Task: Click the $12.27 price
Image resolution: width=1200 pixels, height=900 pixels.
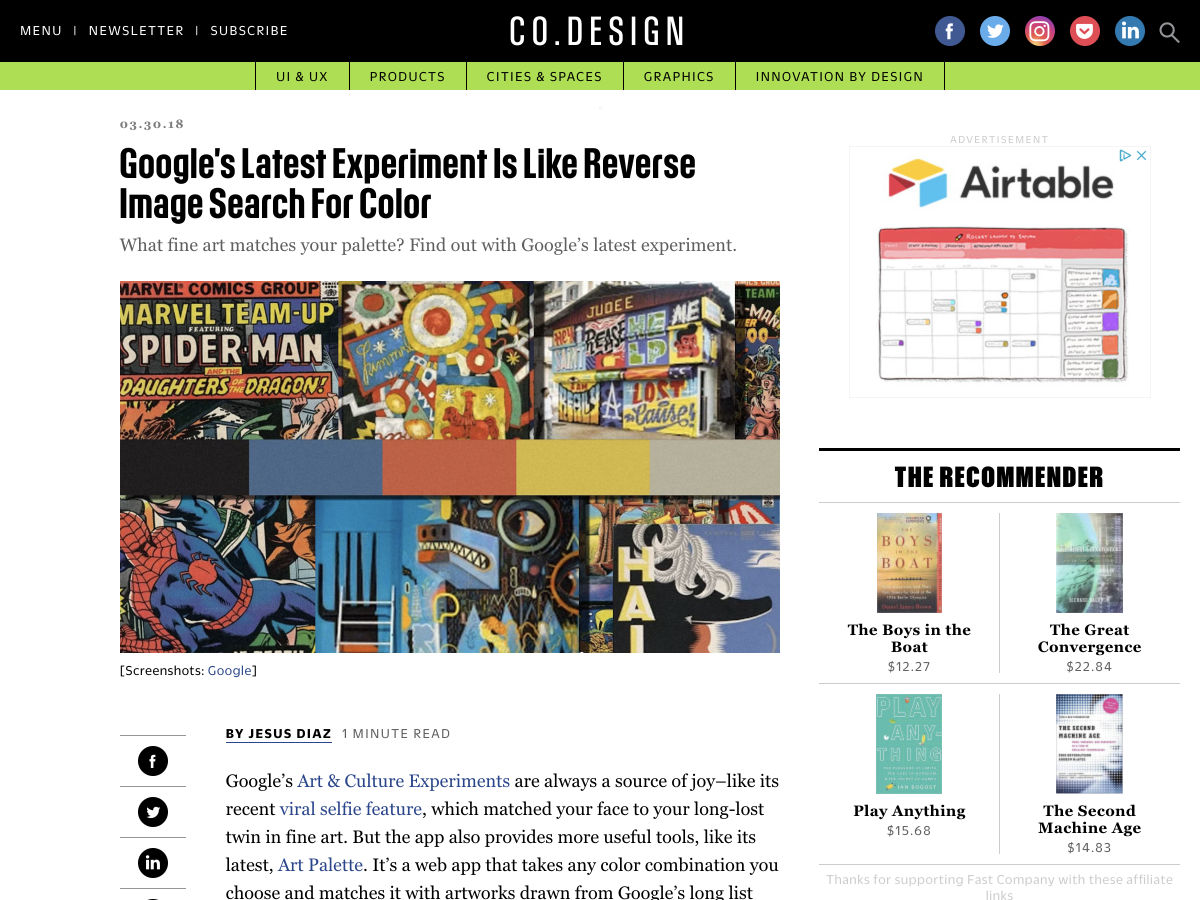Action: click(909, 667)
